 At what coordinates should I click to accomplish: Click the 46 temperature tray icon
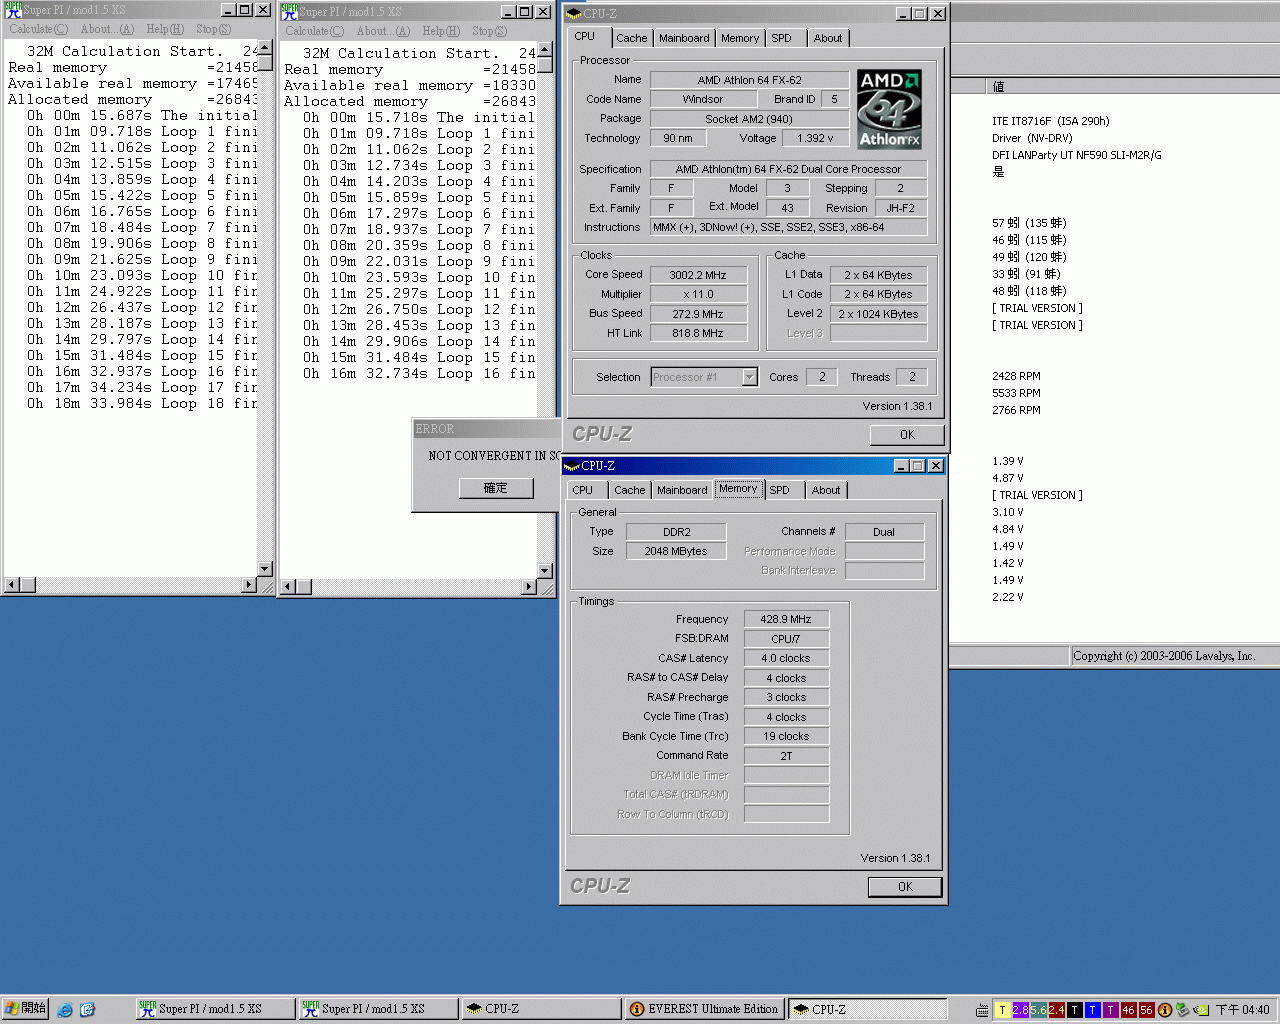(1128, 1010)
